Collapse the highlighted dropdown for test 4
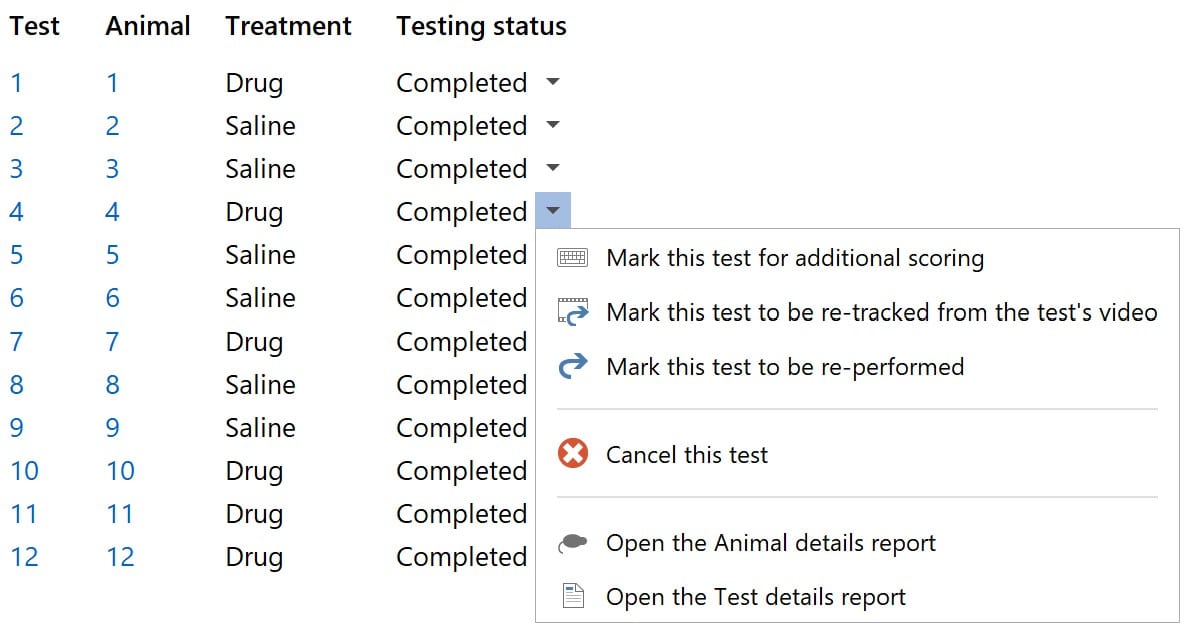Image resolution: width=1188 pixels, height=638 pixels. pos(553,211)
